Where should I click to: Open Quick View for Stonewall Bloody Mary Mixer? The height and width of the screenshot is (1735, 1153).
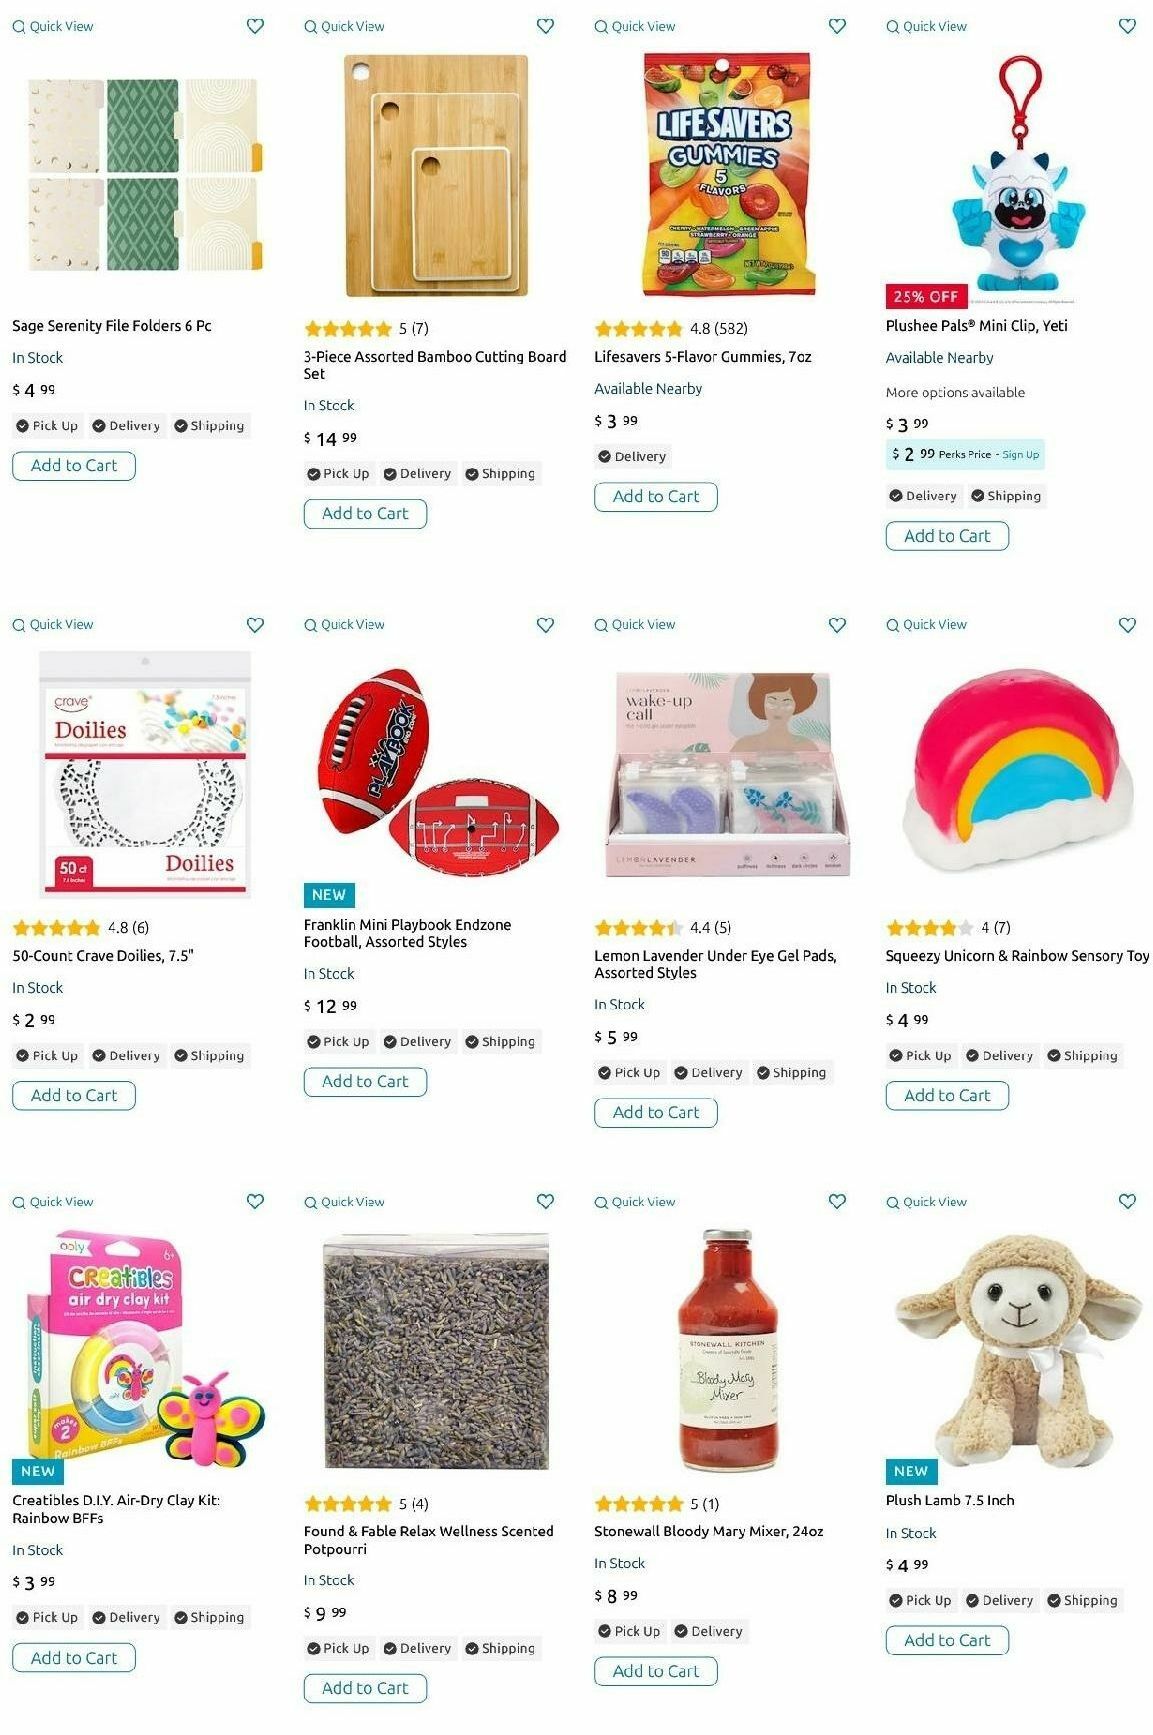[635, 1202]
